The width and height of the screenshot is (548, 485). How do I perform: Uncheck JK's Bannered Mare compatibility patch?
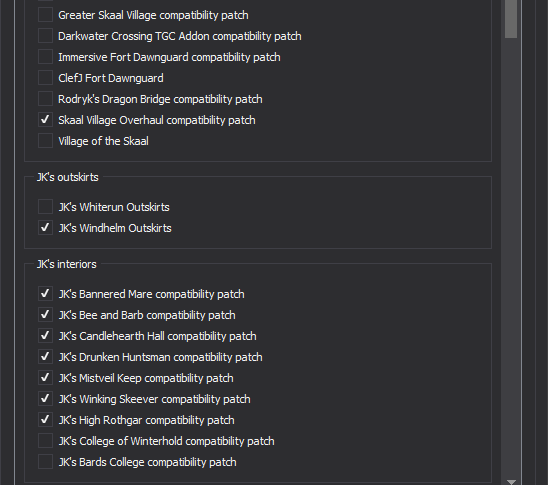45,294
